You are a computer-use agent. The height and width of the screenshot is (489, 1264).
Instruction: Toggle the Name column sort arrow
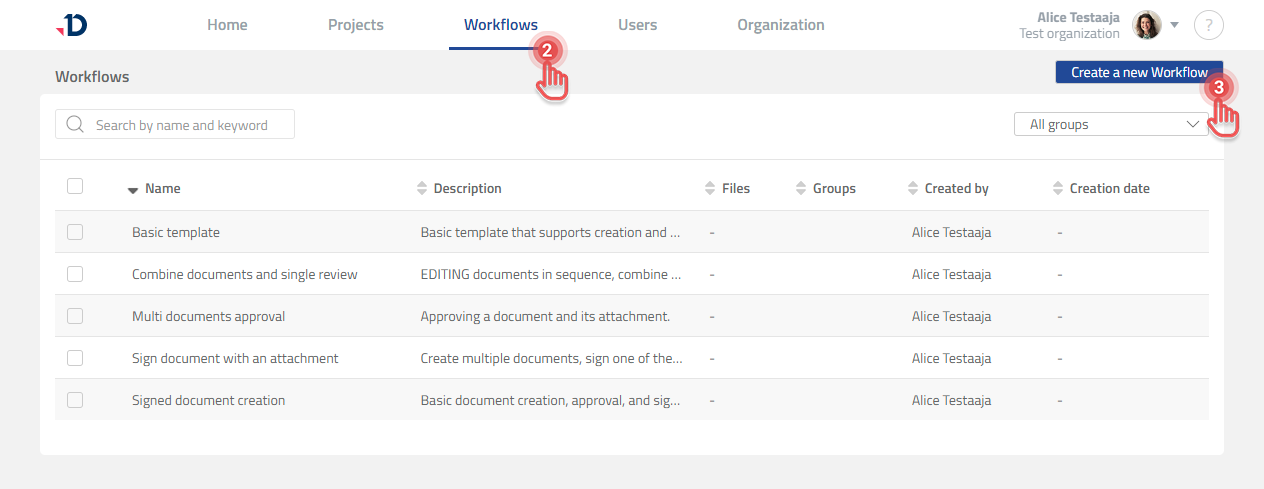[x=133, y=189]
